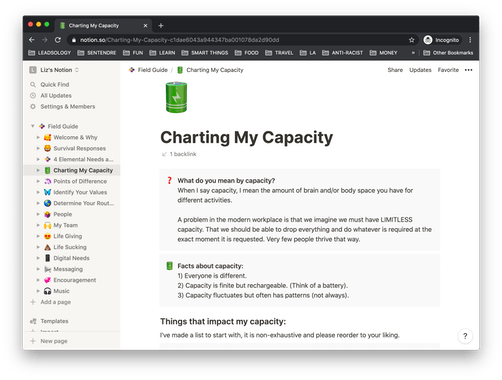Screen dimensions: 502x380
Task: Bookmark the page with the star icon
Action: click(412, 40)
